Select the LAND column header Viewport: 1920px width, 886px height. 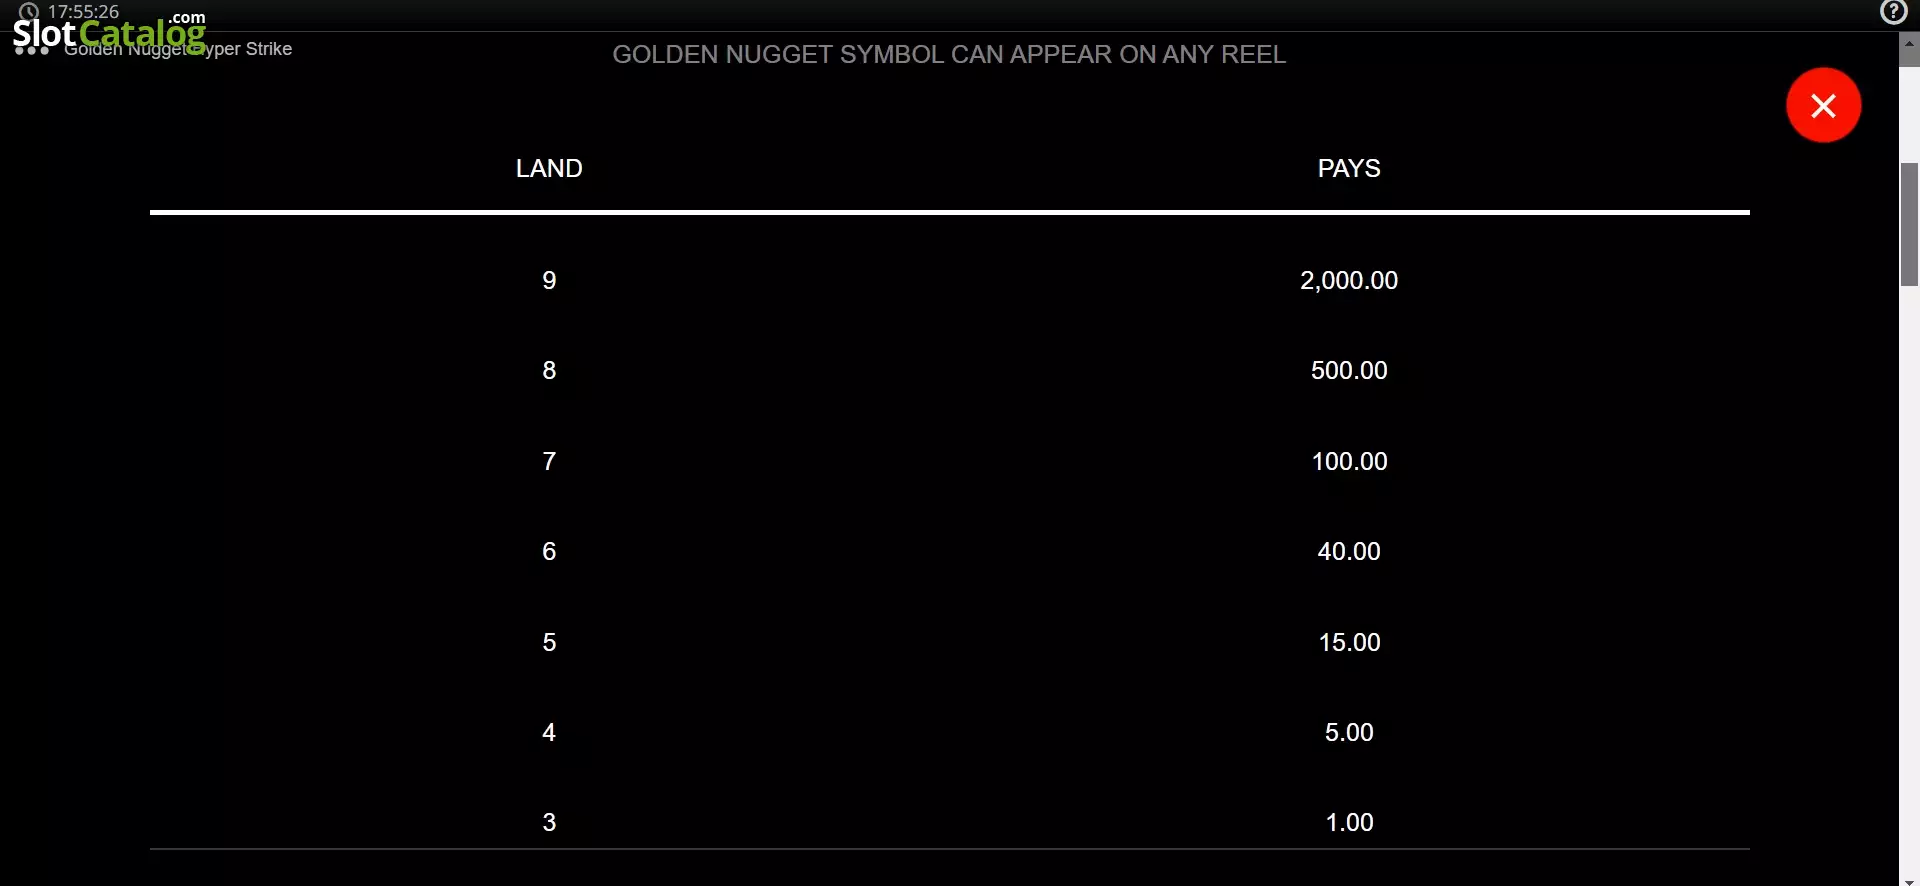549,168
